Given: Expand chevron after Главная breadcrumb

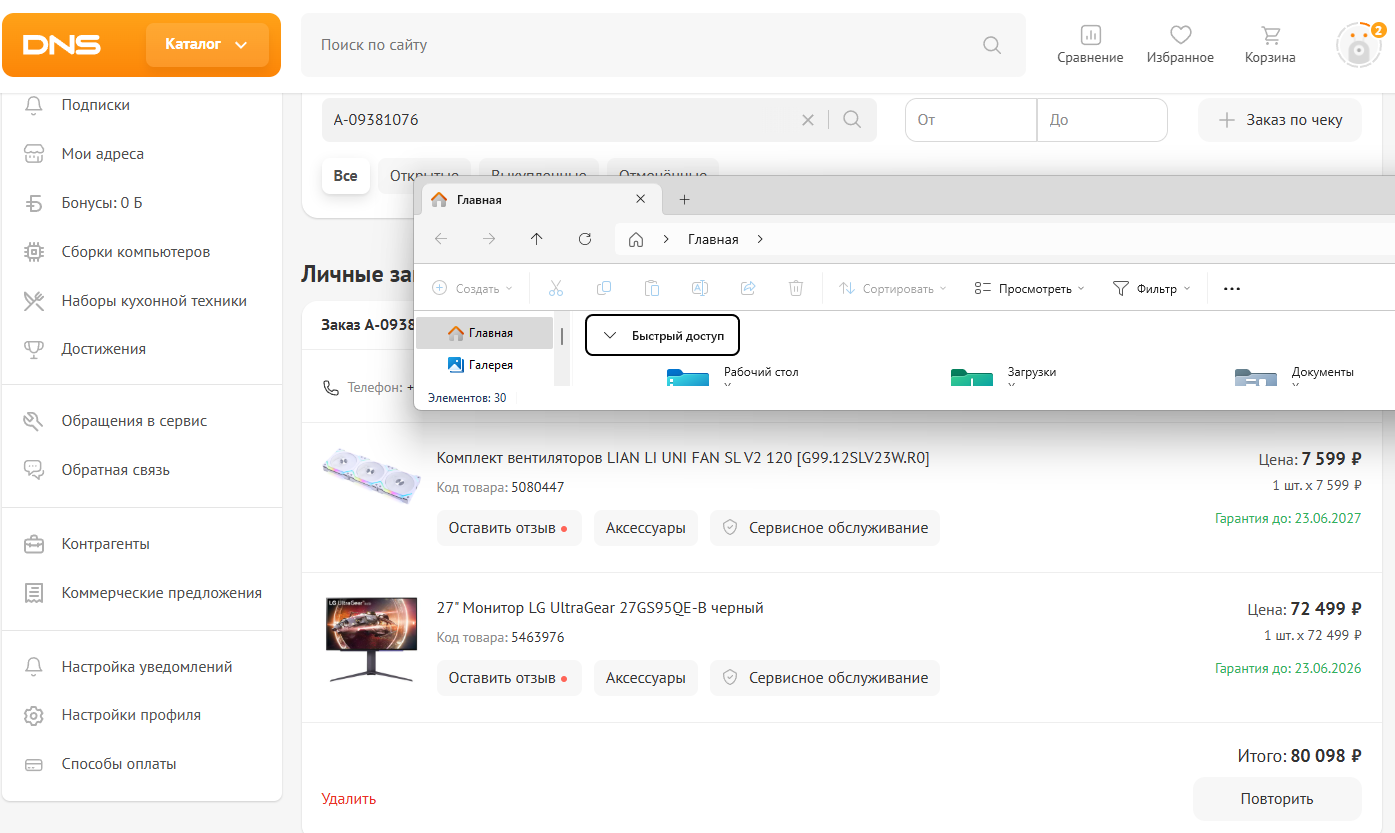Looking at the screenshot, I should (x=760, y=239).
